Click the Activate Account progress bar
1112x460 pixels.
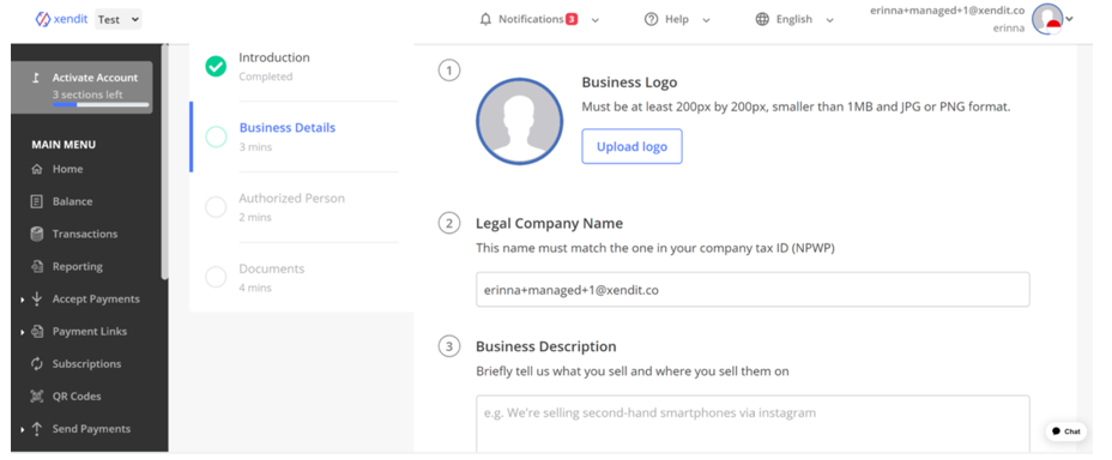click(101, 104)
